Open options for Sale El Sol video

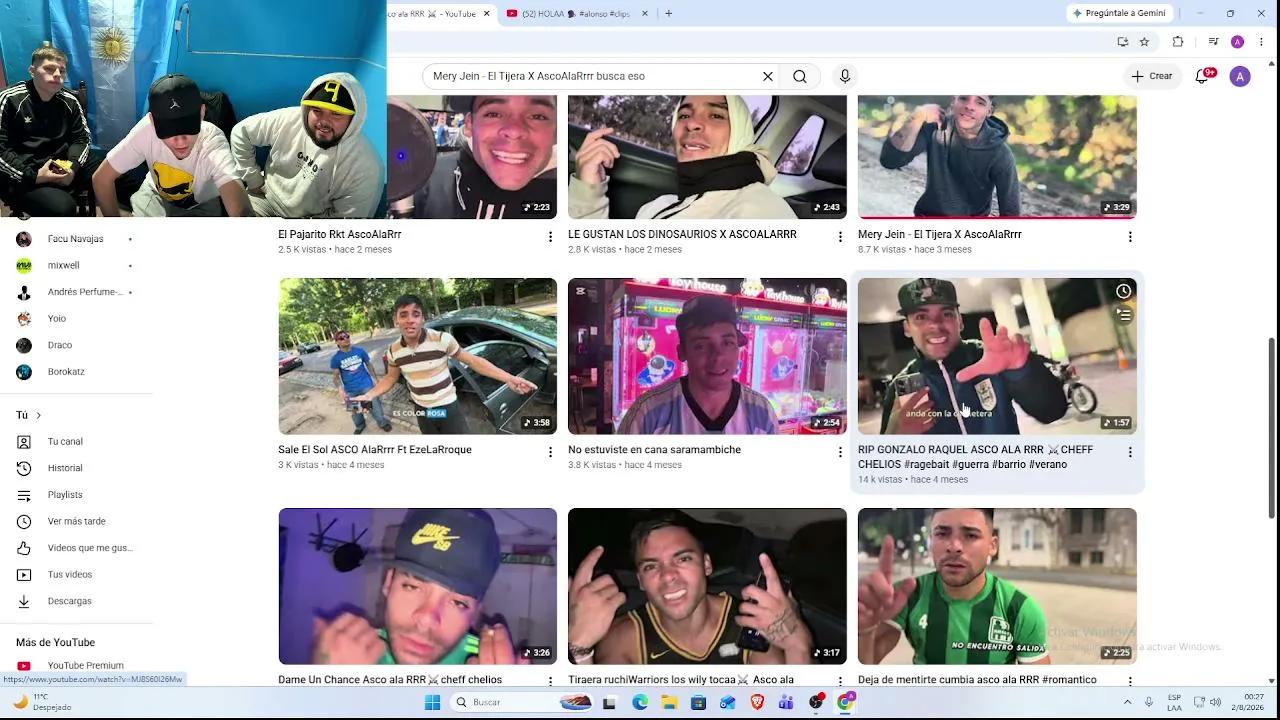click(550, 452)
